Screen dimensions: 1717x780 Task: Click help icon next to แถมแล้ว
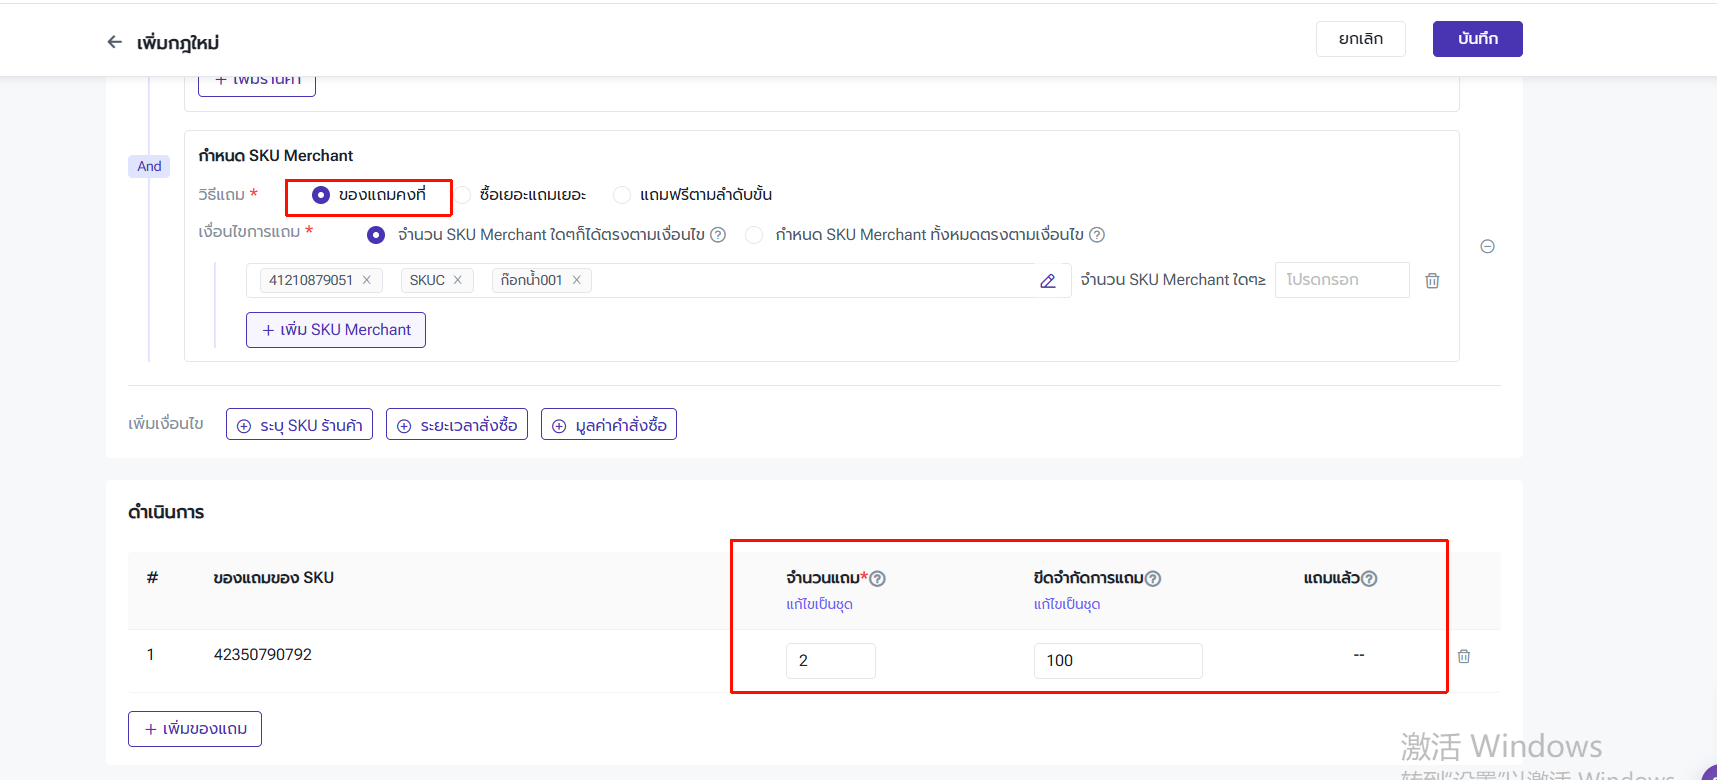[x=1369, y=579]
